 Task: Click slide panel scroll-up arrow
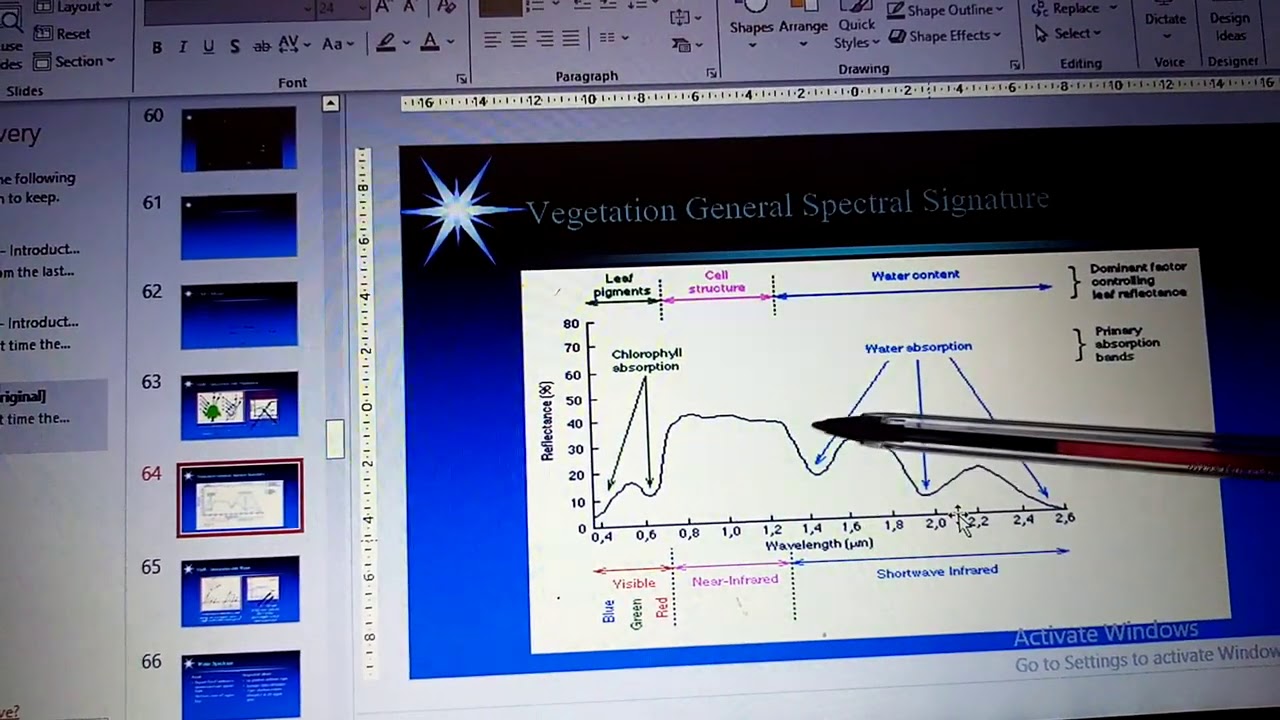pyautogui.click(x=330, y=103)
